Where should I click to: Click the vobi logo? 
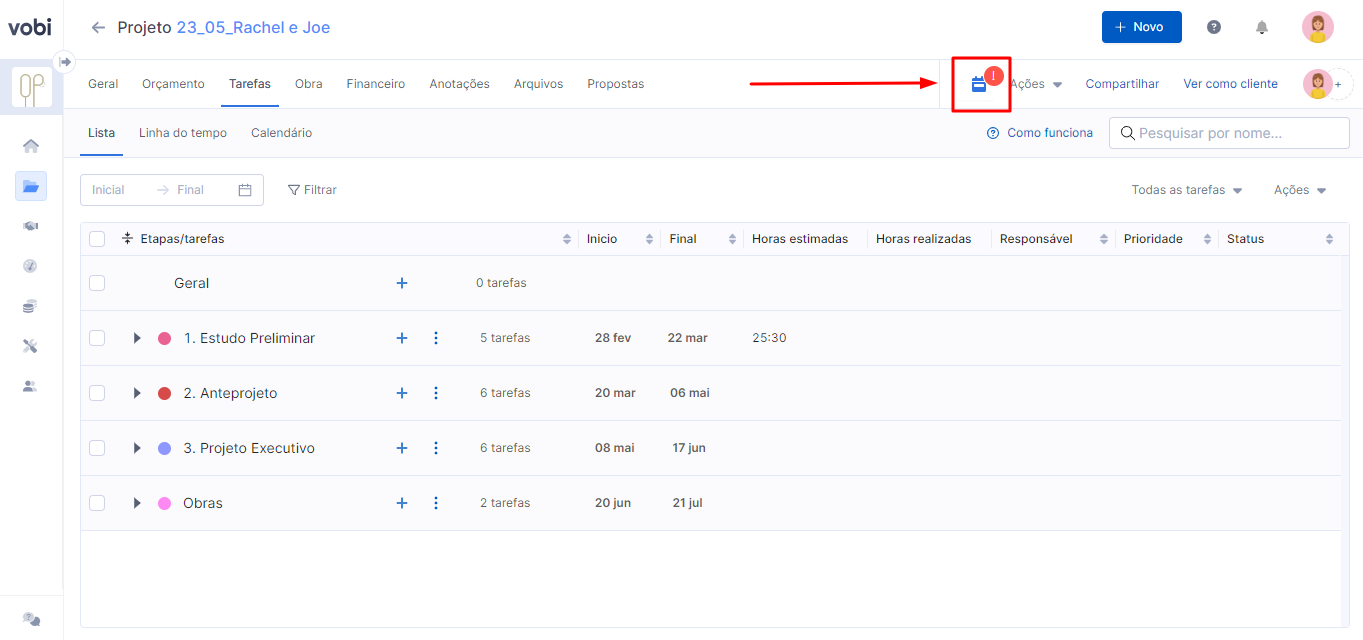tap(30, 27)
